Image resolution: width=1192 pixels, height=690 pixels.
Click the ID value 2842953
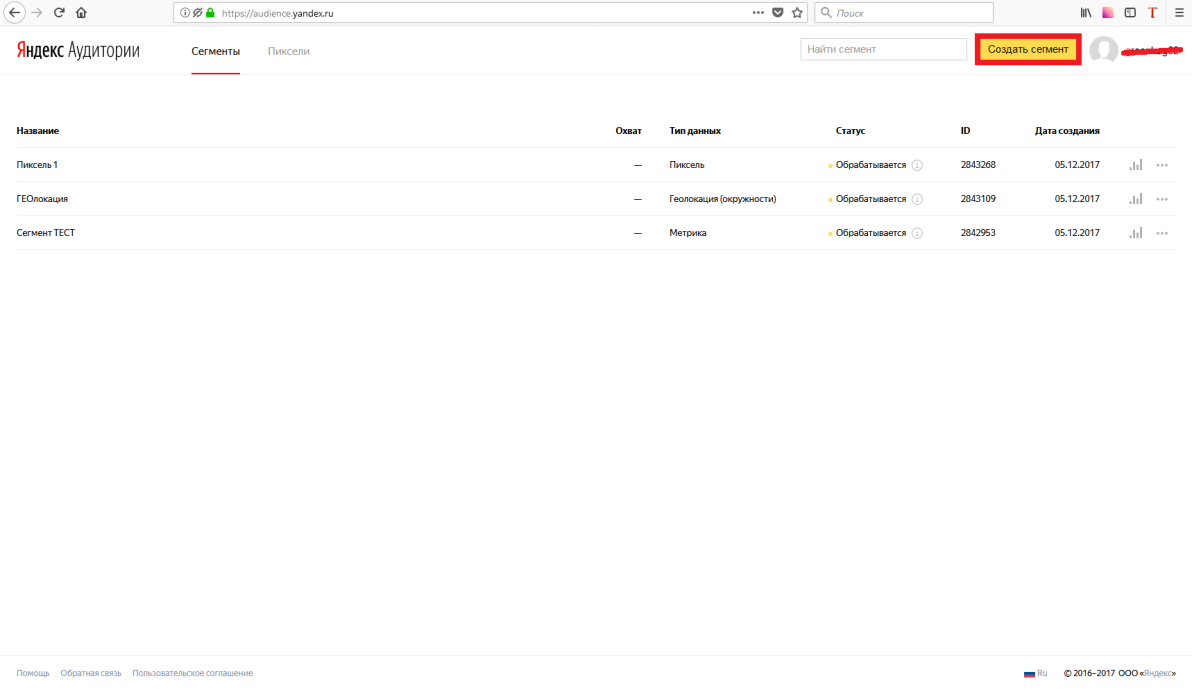[978, 233]
